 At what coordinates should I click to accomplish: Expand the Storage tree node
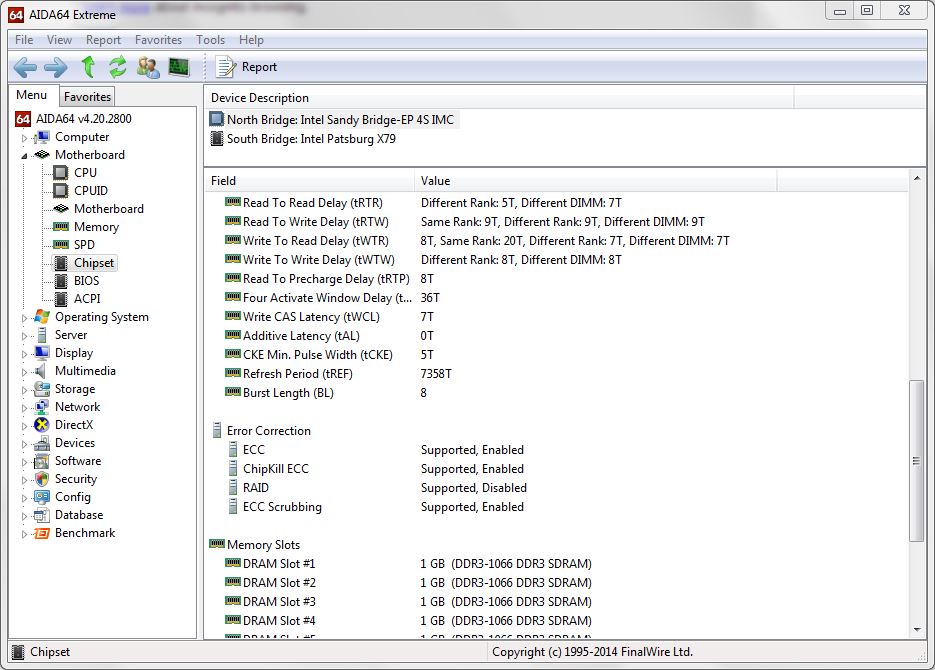coord(24,390)
